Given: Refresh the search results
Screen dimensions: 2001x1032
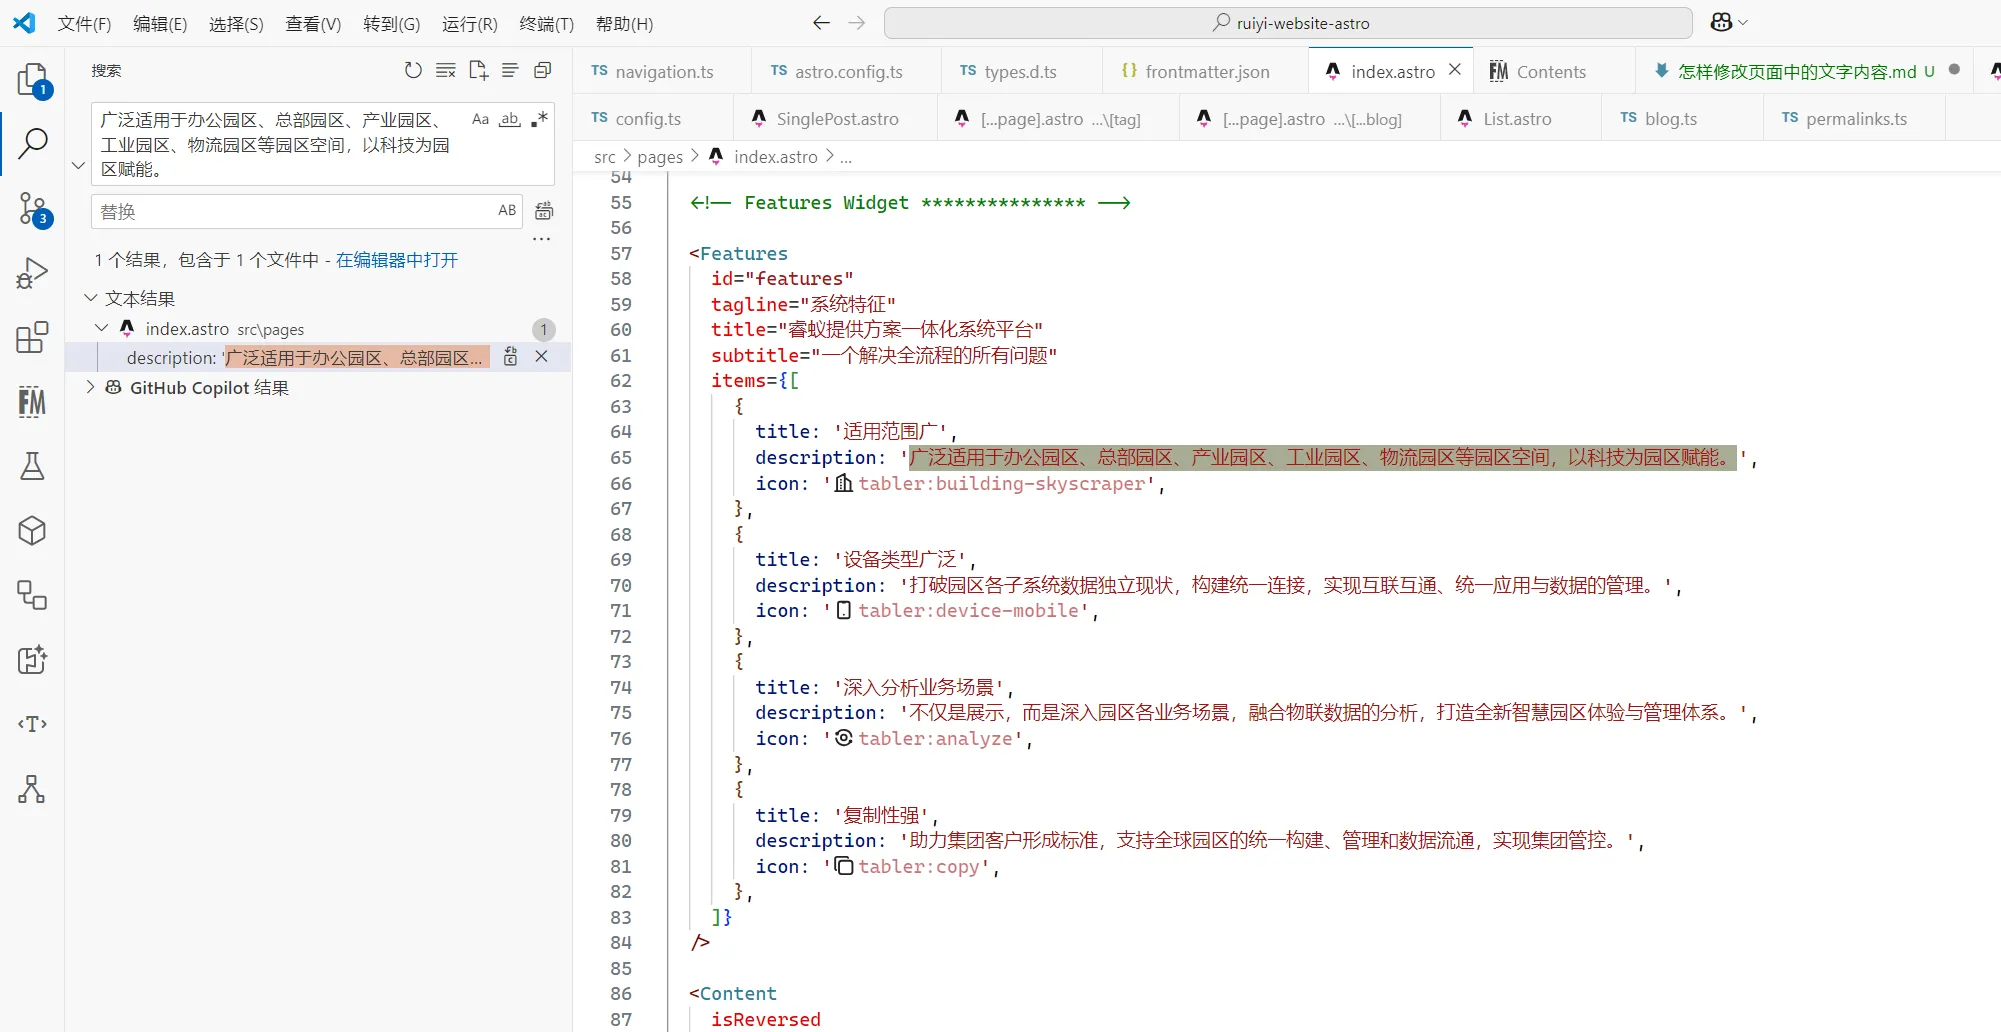Looking at the screenshot, I should point(413,70).
